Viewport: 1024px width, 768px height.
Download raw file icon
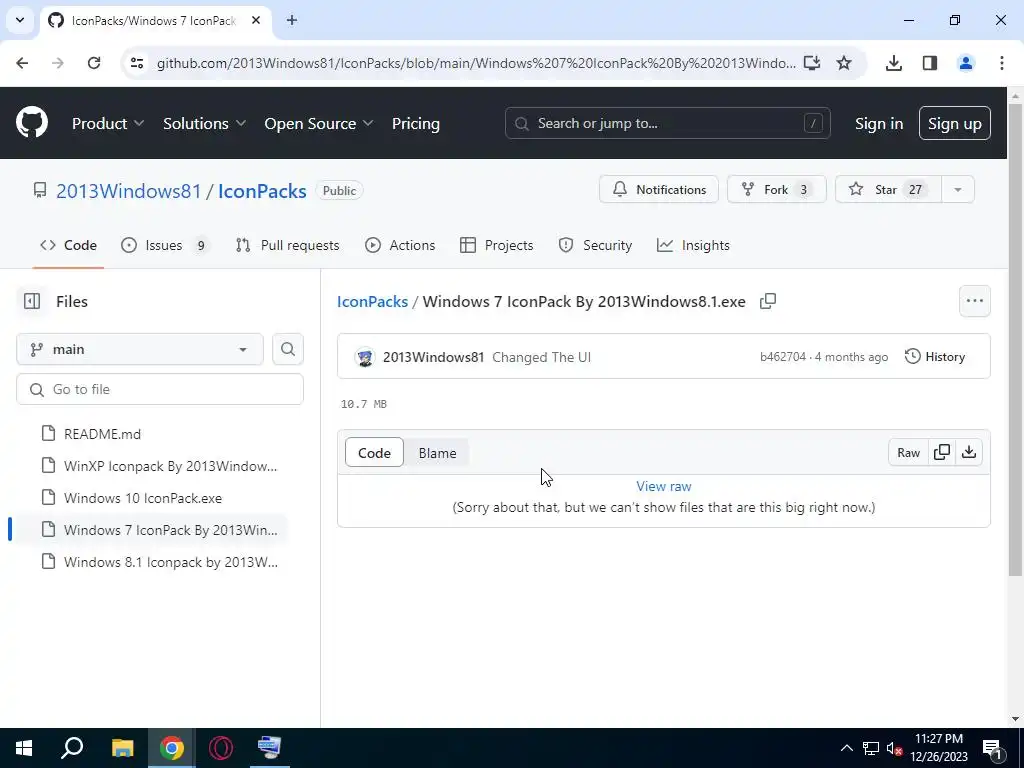point(969,452)
